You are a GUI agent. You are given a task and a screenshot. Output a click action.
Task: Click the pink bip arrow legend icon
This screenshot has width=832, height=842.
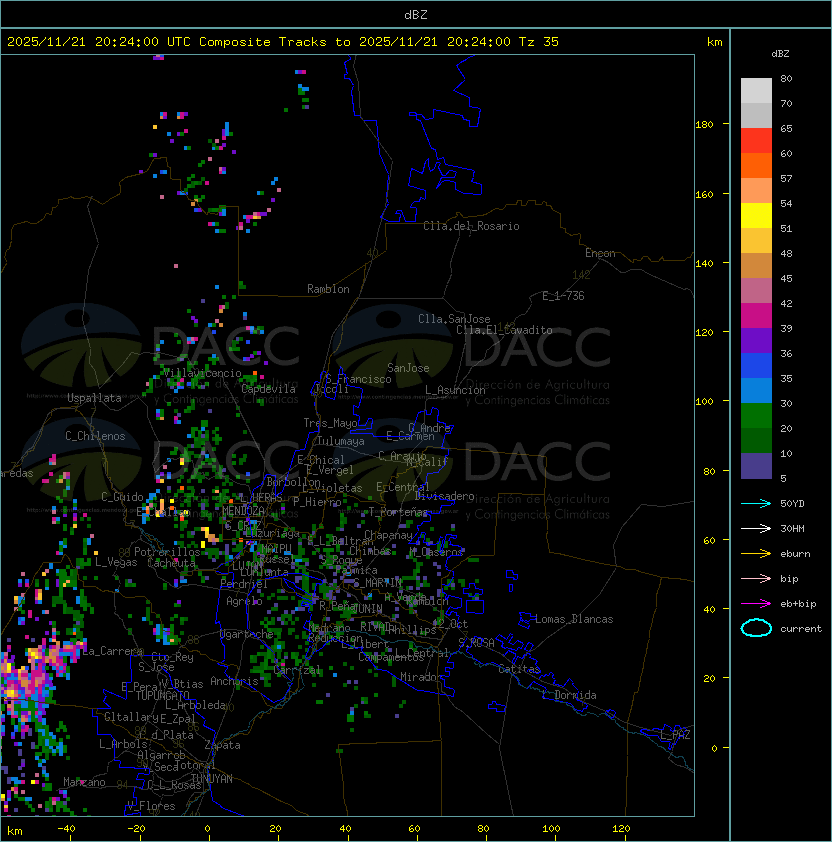tap(756, 578)
